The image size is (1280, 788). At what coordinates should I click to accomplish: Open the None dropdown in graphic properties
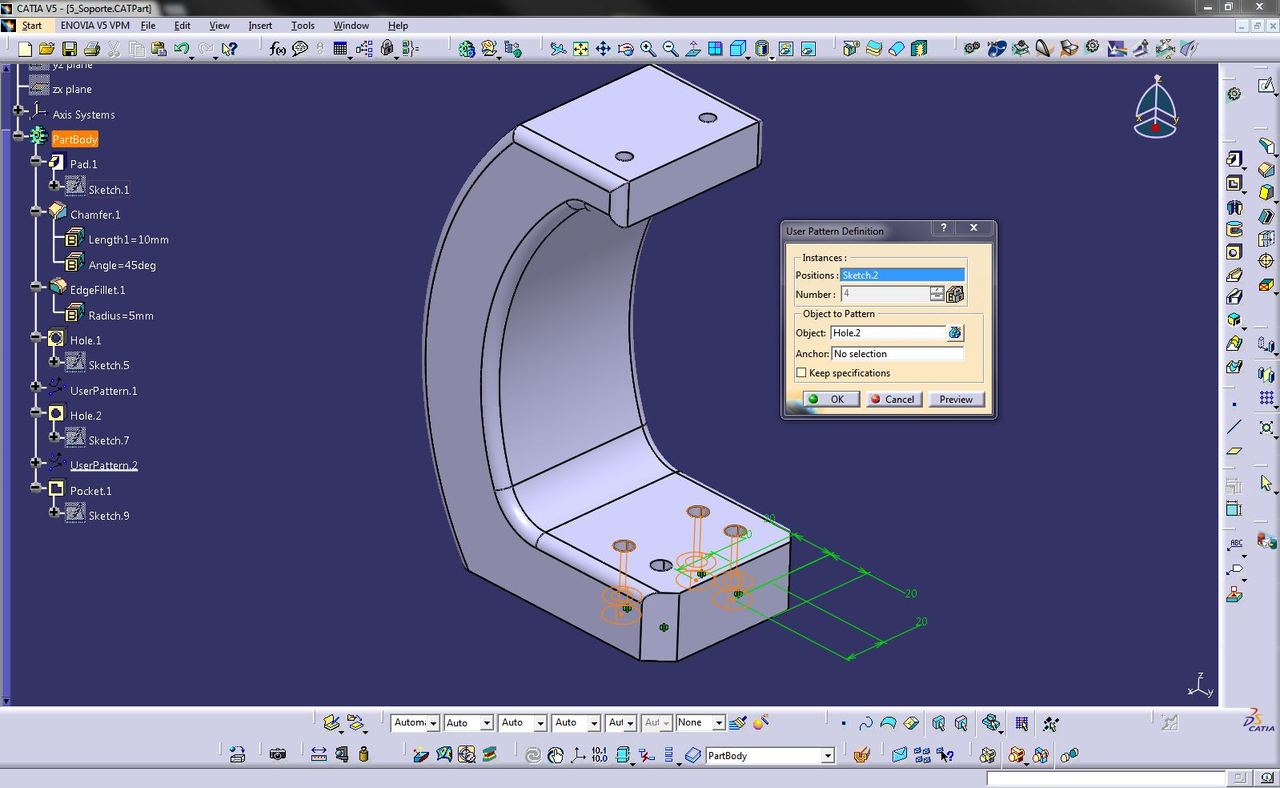pyautogui.click(x=718, y=723)
